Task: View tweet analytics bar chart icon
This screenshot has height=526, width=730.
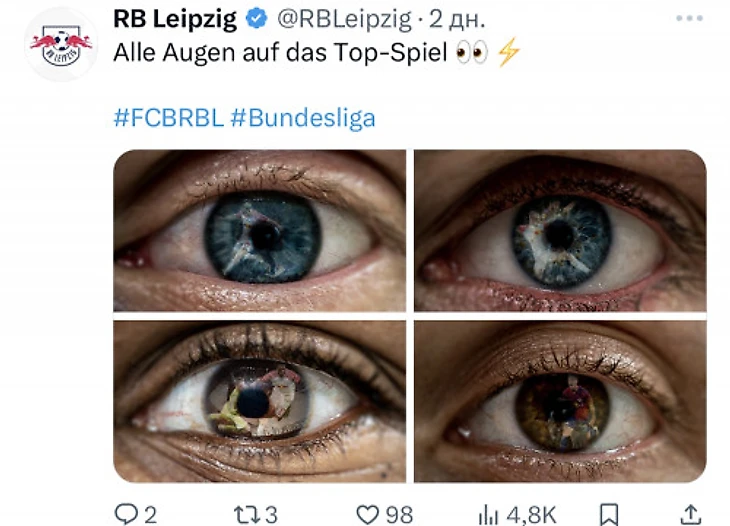Action: click(489, 515)
